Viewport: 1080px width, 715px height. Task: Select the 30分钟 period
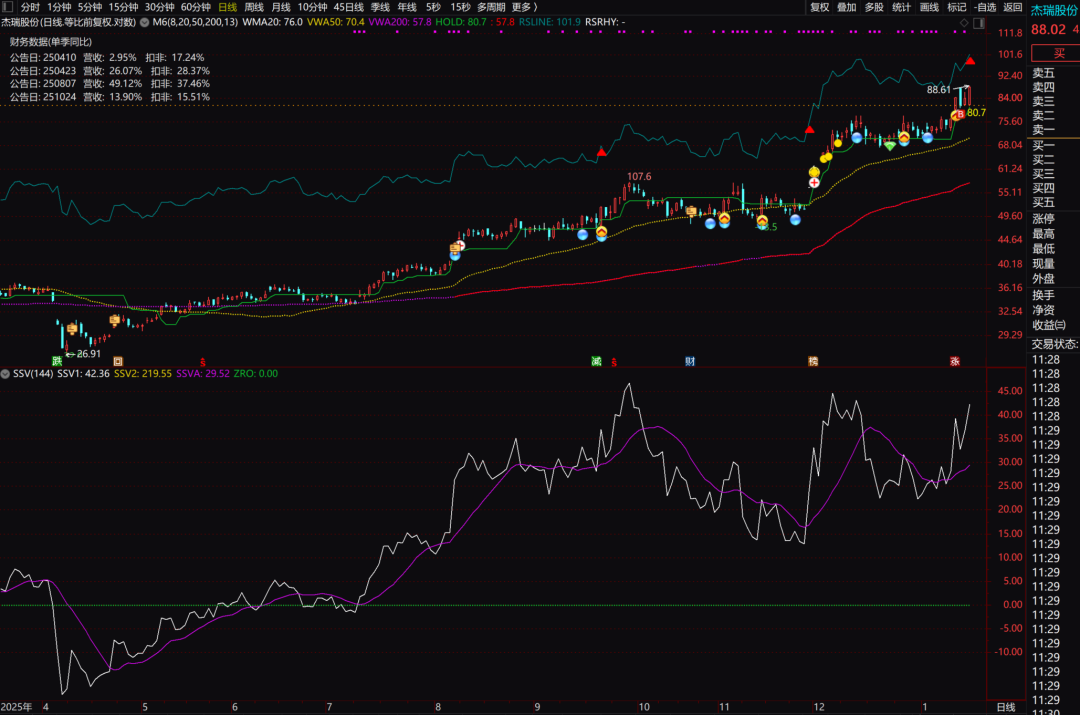pos(159,7)
